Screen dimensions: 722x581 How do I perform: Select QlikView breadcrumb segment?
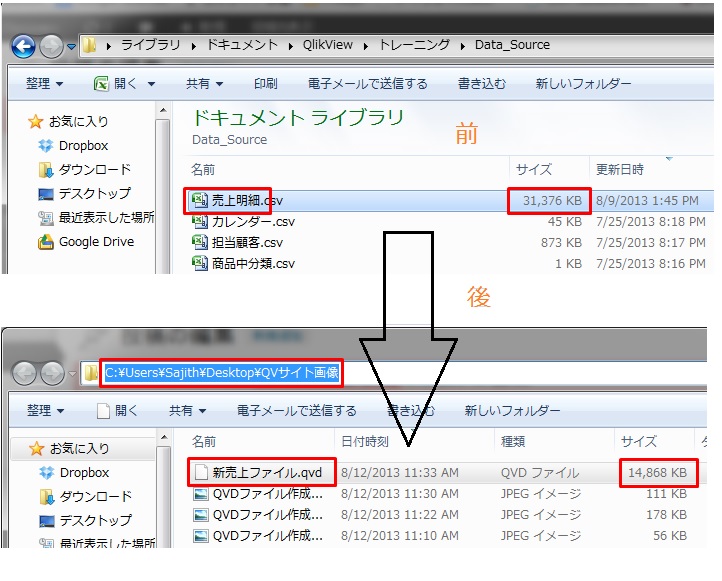click(327, 45)
